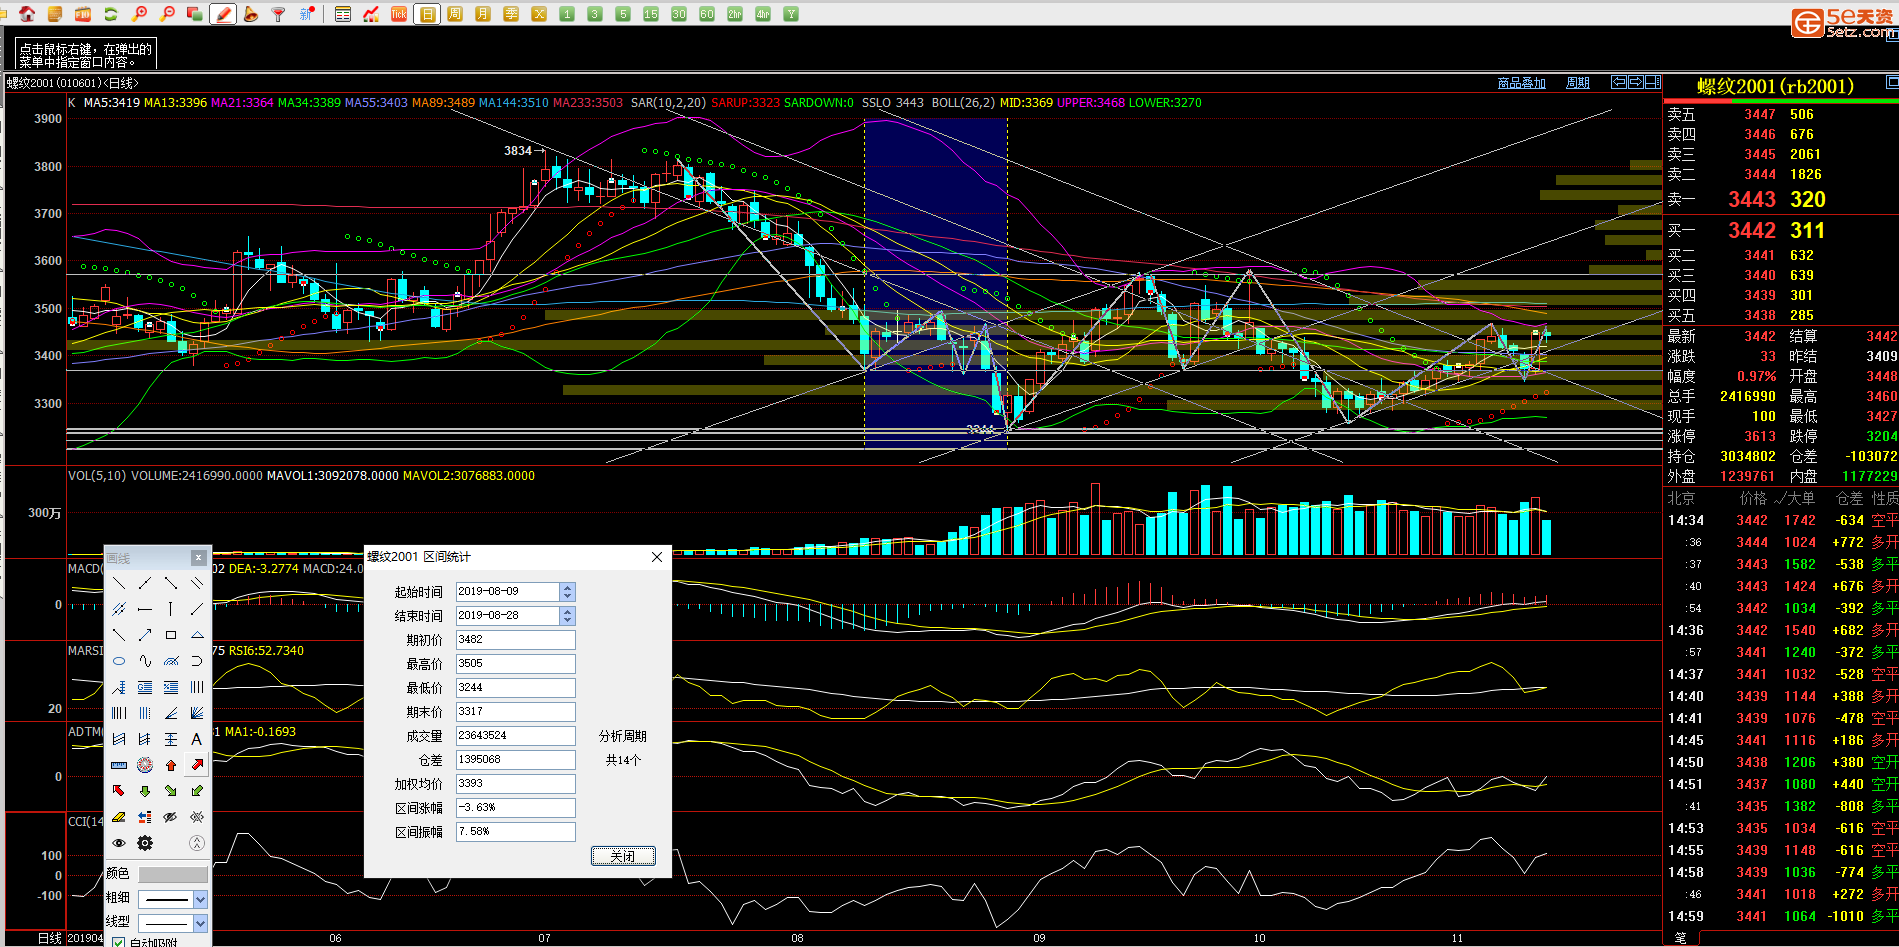
Task: Select the quarterly '季' period button
Action: point(511,14)
